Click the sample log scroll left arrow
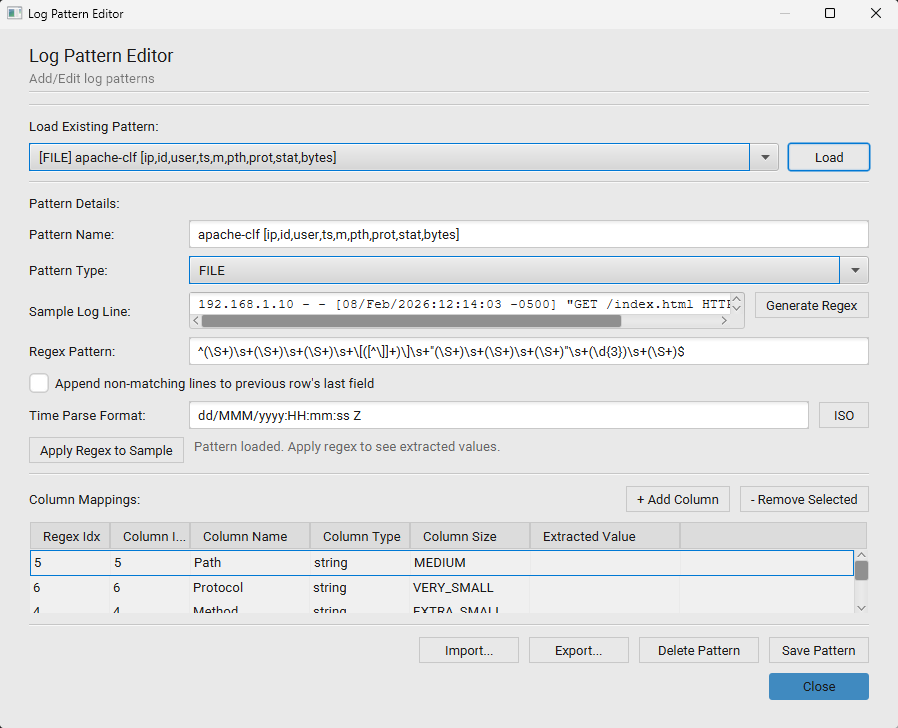This screenshot has height=728, width=898. pyautogui.click(x=196, y=321)
